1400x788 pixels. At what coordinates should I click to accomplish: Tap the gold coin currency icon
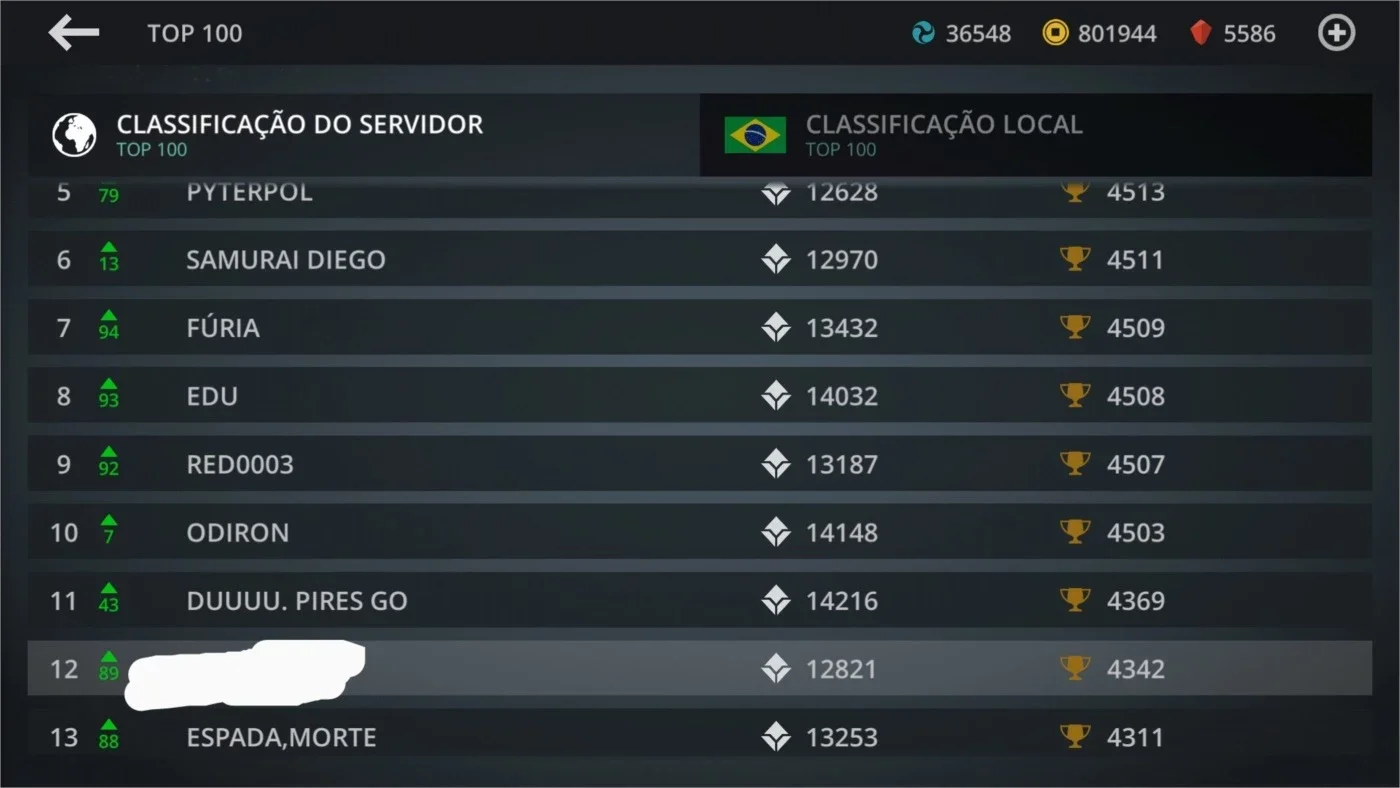[1055, 33]
